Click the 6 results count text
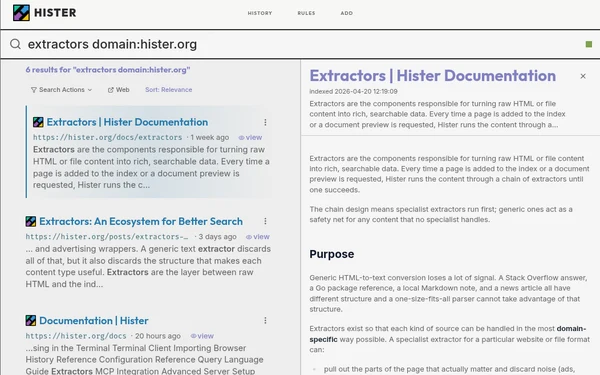Viewport: 600px width, 375px height. pos(108,70)
